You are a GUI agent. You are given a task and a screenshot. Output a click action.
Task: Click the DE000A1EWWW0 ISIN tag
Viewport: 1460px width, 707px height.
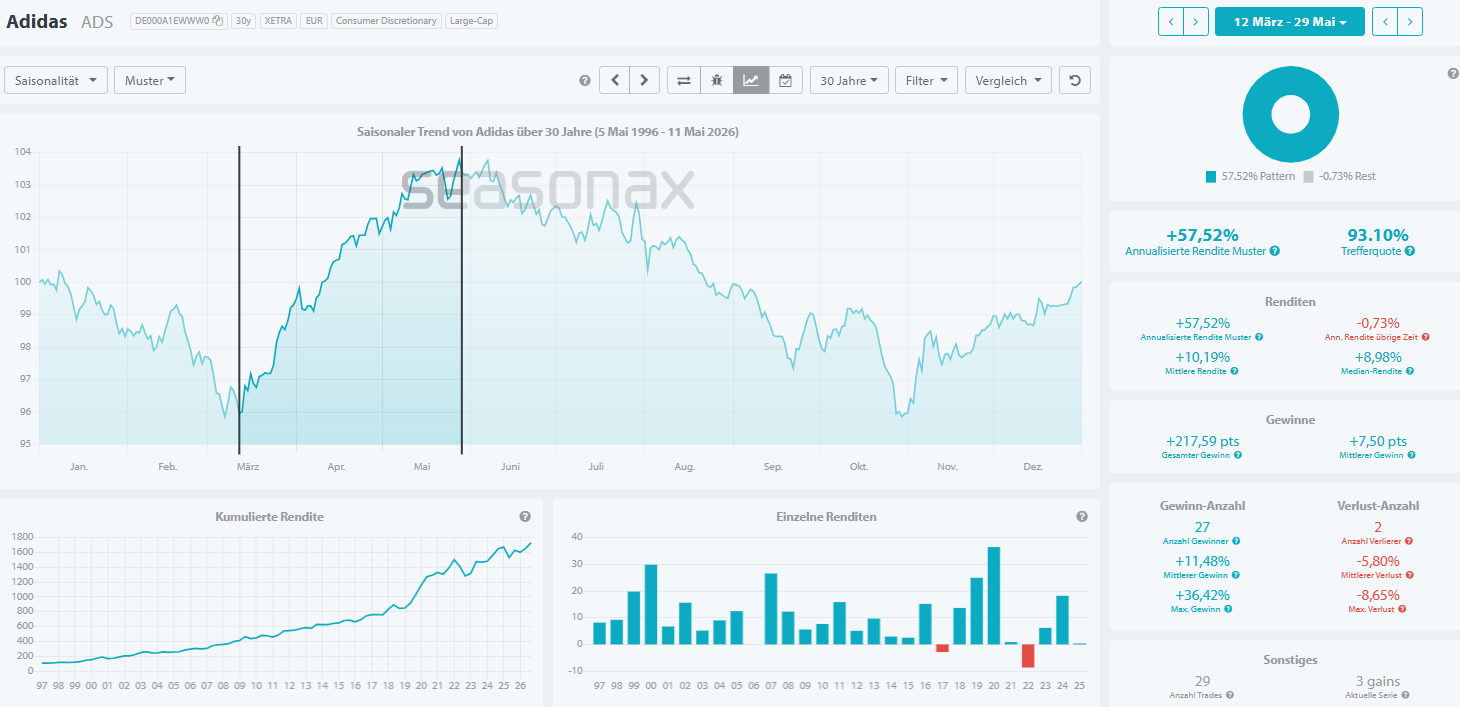click(x=178, y=20)
